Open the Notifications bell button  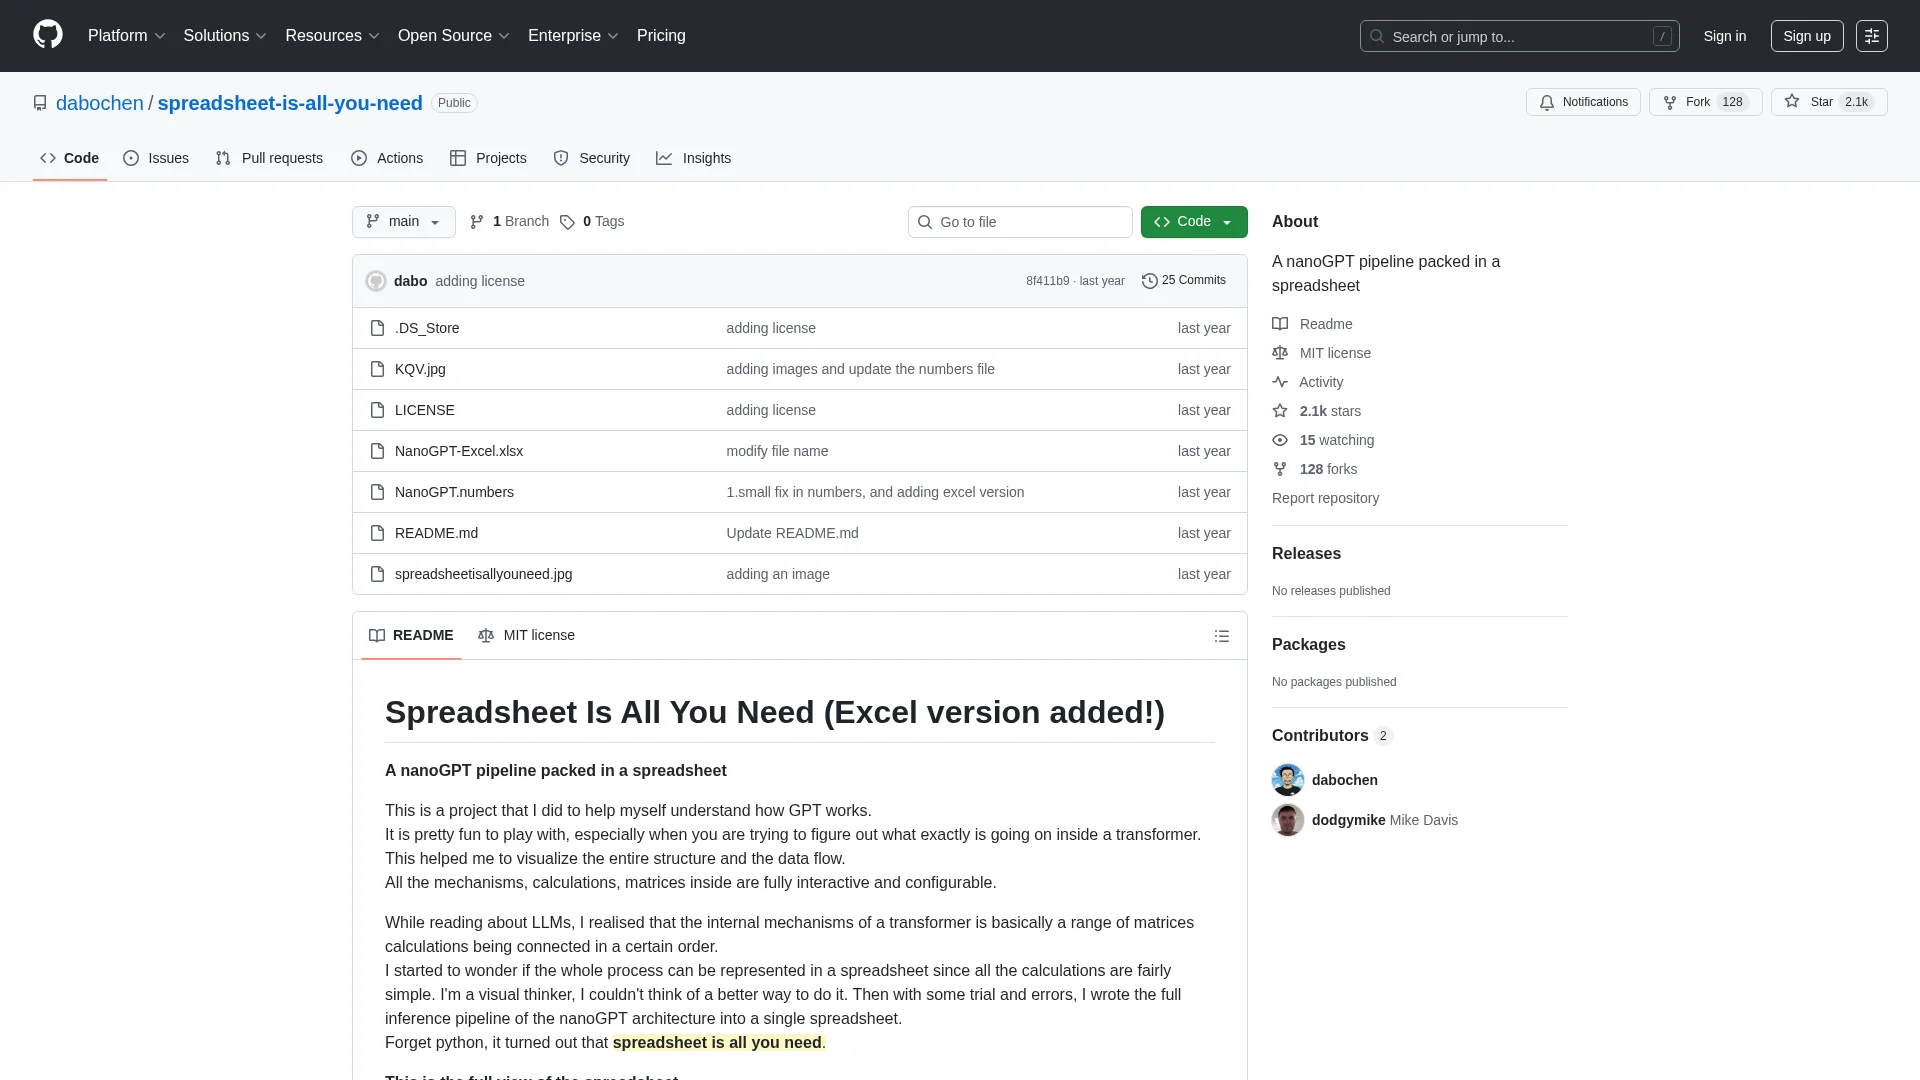(x=1583, y=102)
